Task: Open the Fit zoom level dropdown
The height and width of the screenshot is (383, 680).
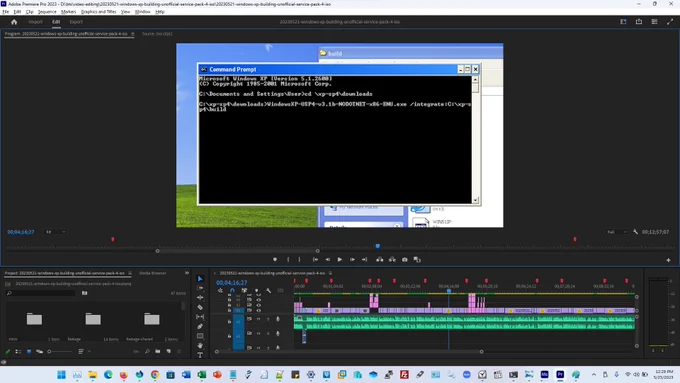Action: pyautogui.click(x=56, y=232)
